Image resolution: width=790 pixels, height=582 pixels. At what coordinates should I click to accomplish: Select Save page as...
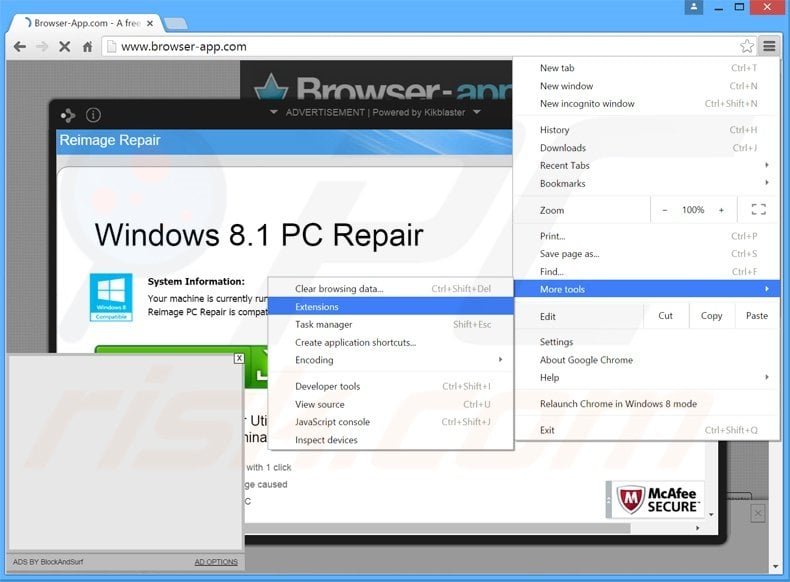coord(646,254)
